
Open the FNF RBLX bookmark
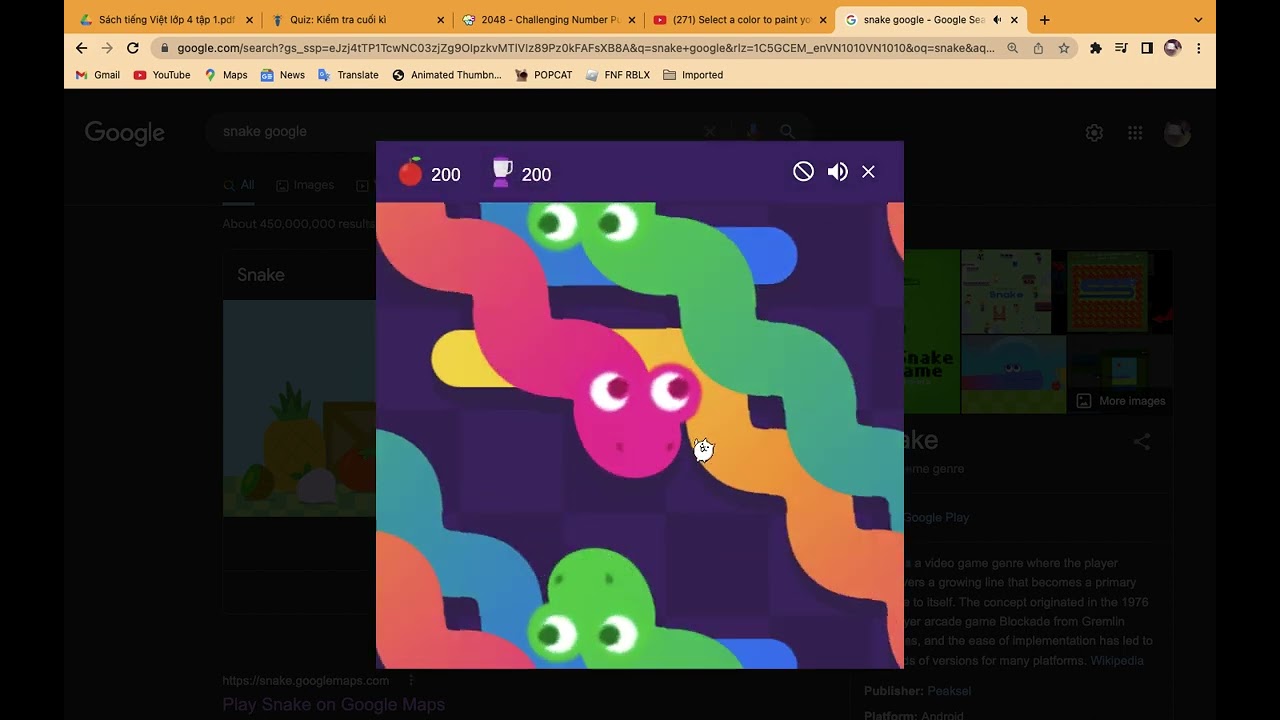tap(618, 75)
